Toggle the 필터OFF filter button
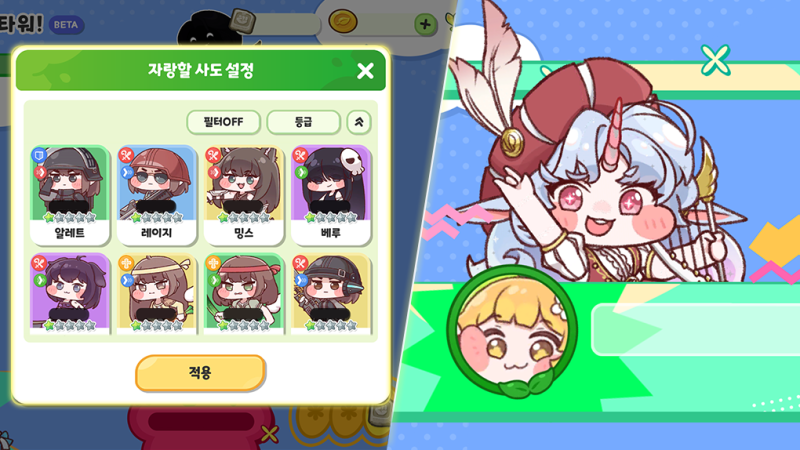Image resolution: width=800 pixels, height=450 pixels. (x=223, y=122)
